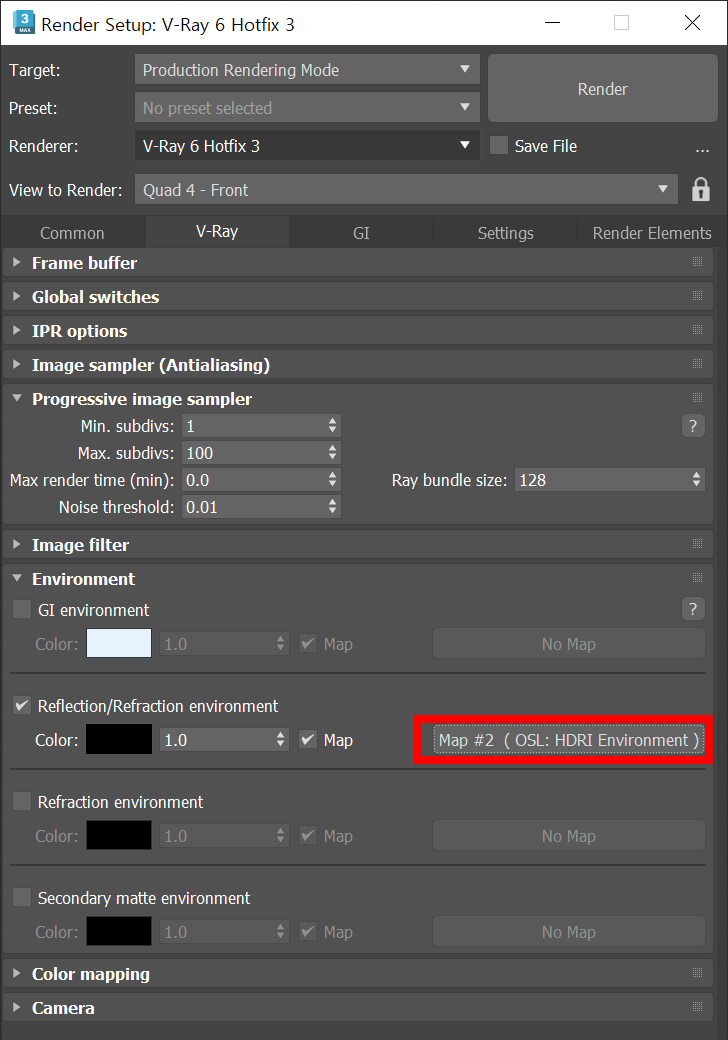Viewport: 728px width, 1040px height.
Task: Adjust the Max render time spinner
Action: (333, 480)
